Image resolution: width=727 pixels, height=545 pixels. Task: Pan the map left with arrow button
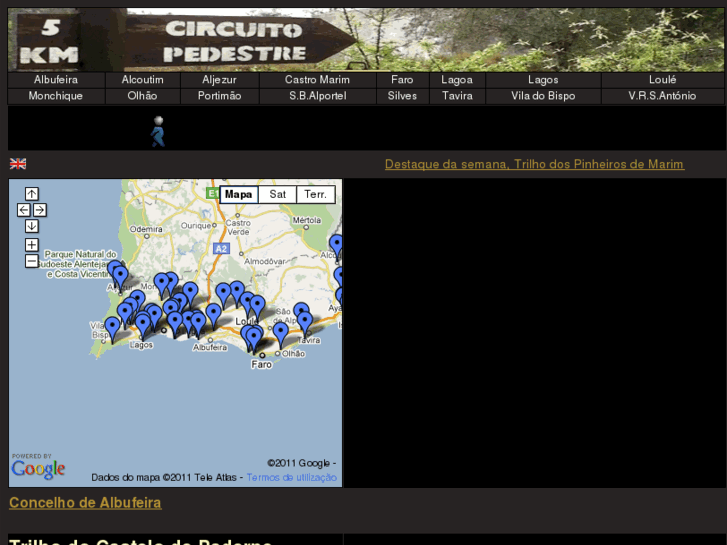tap(24, 210)
